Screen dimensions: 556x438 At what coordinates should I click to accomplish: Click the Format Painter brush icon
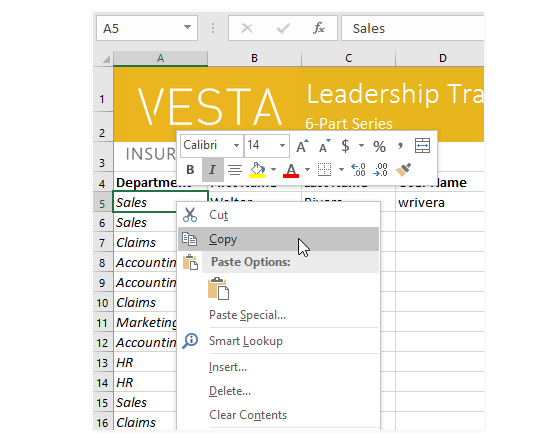pos(403,170)
